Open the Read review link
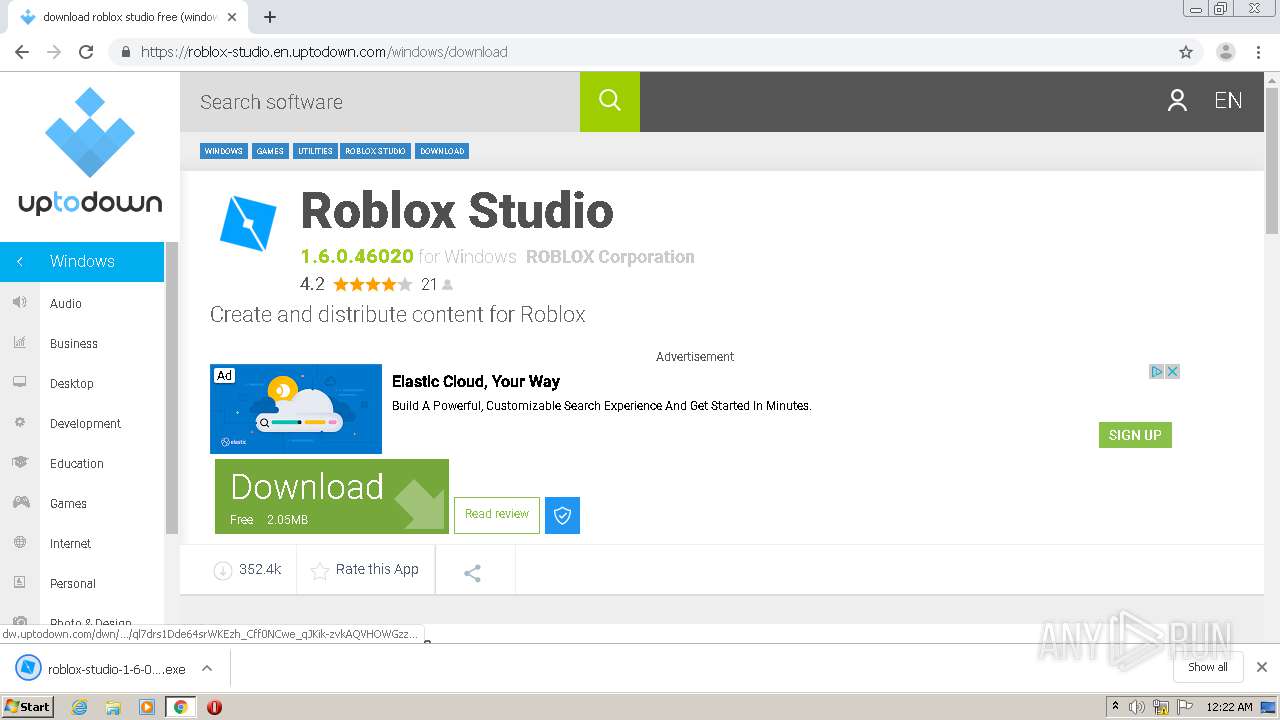Screen dimensions: 1280x720 (496, 514)
